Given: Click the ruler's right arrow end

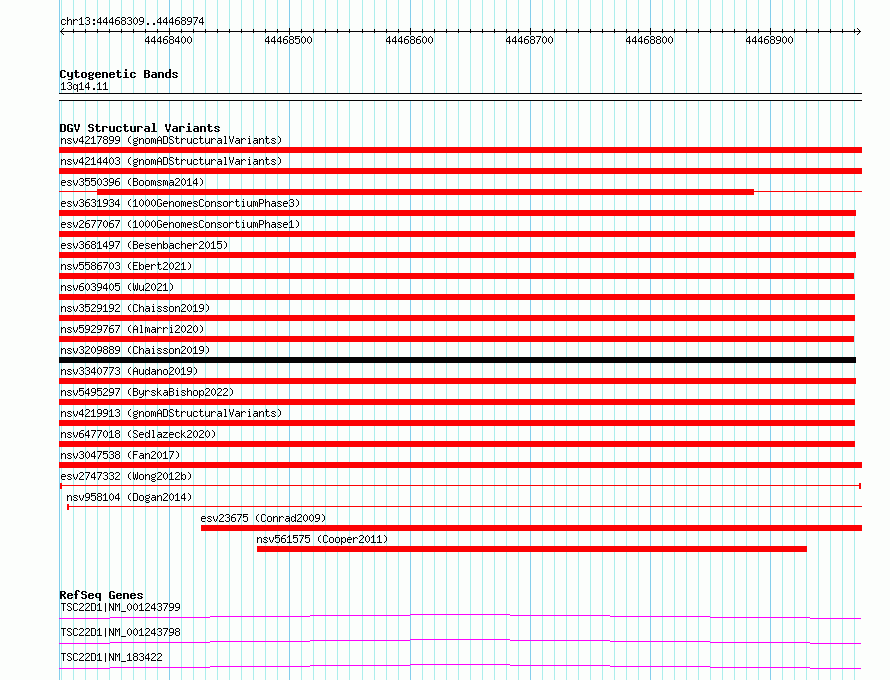Looking at the screenshot, I should (x=858, y=32).
